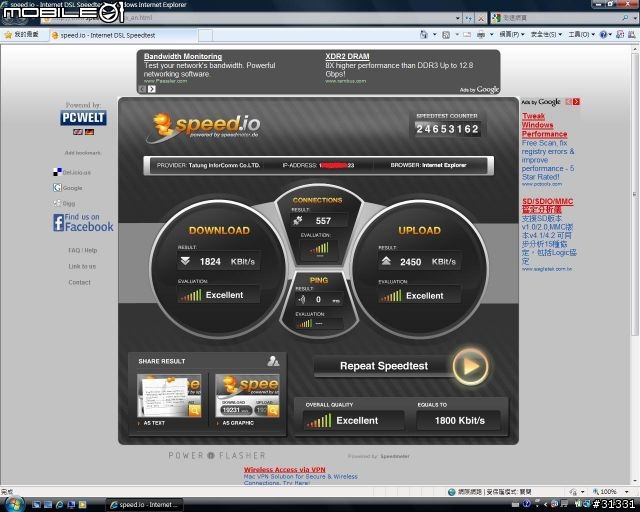
Task: Click the address bar Refresh button
Action: (469, 18)
